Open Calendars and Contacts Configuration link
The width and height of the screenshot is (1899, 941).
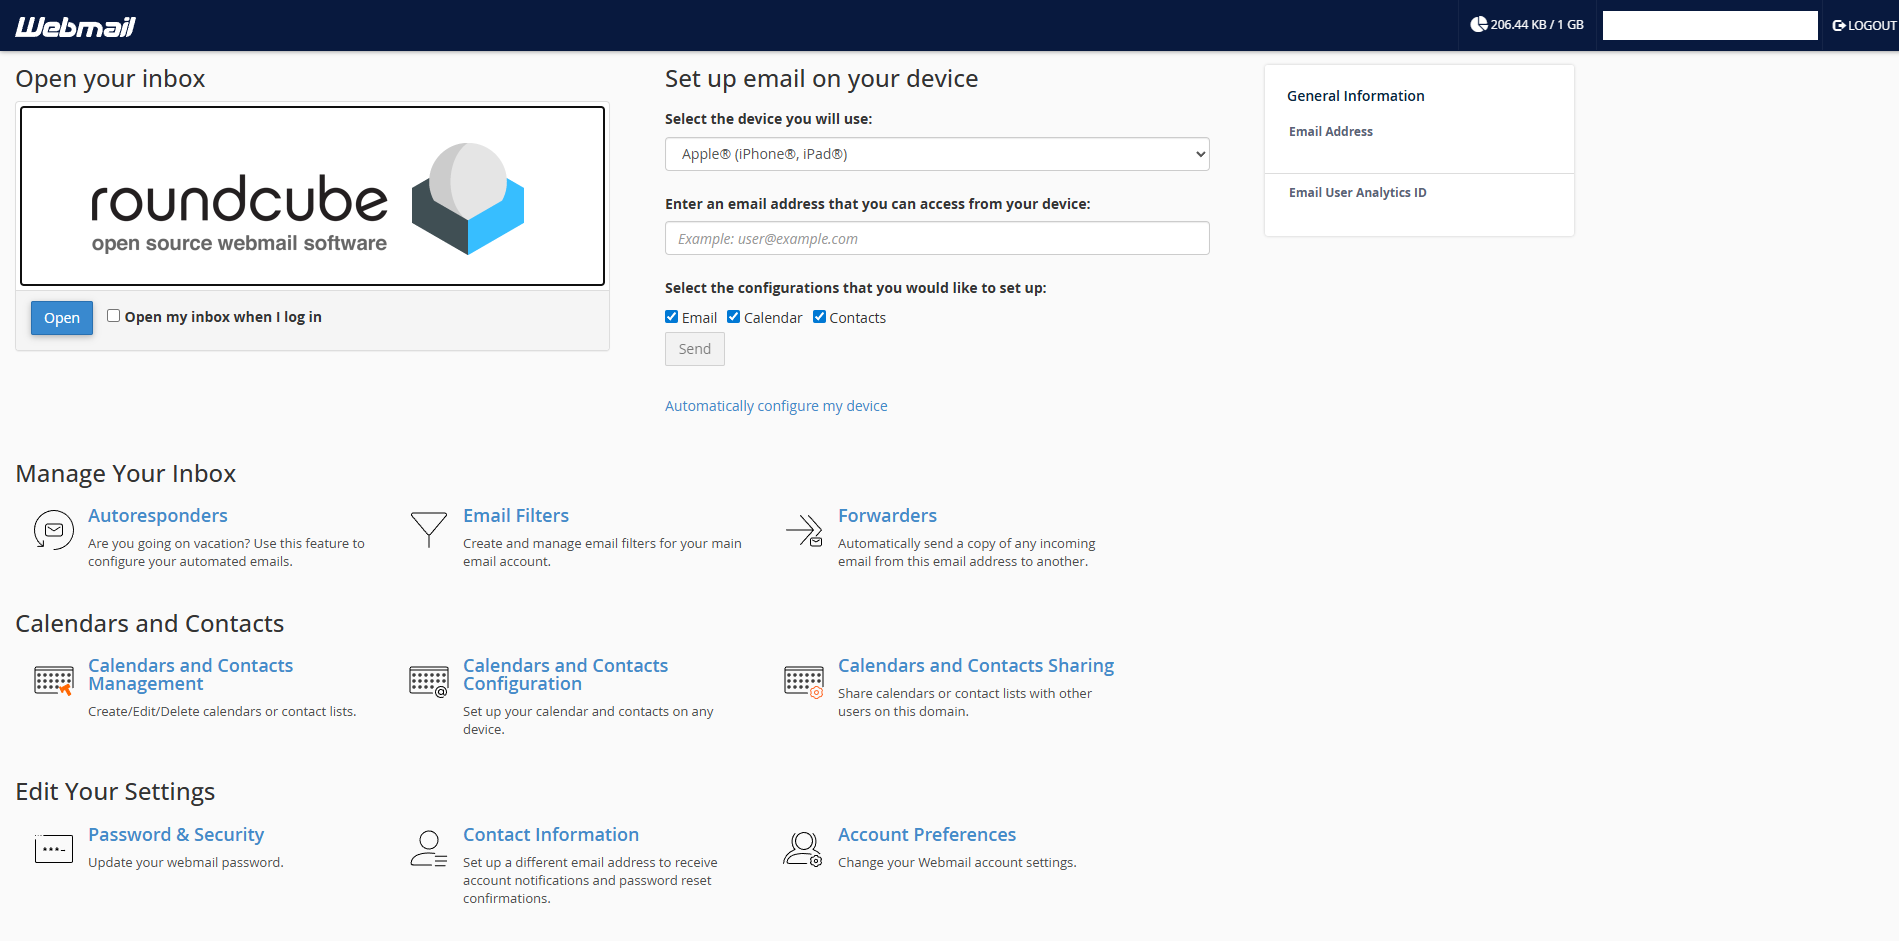[565, 675]
